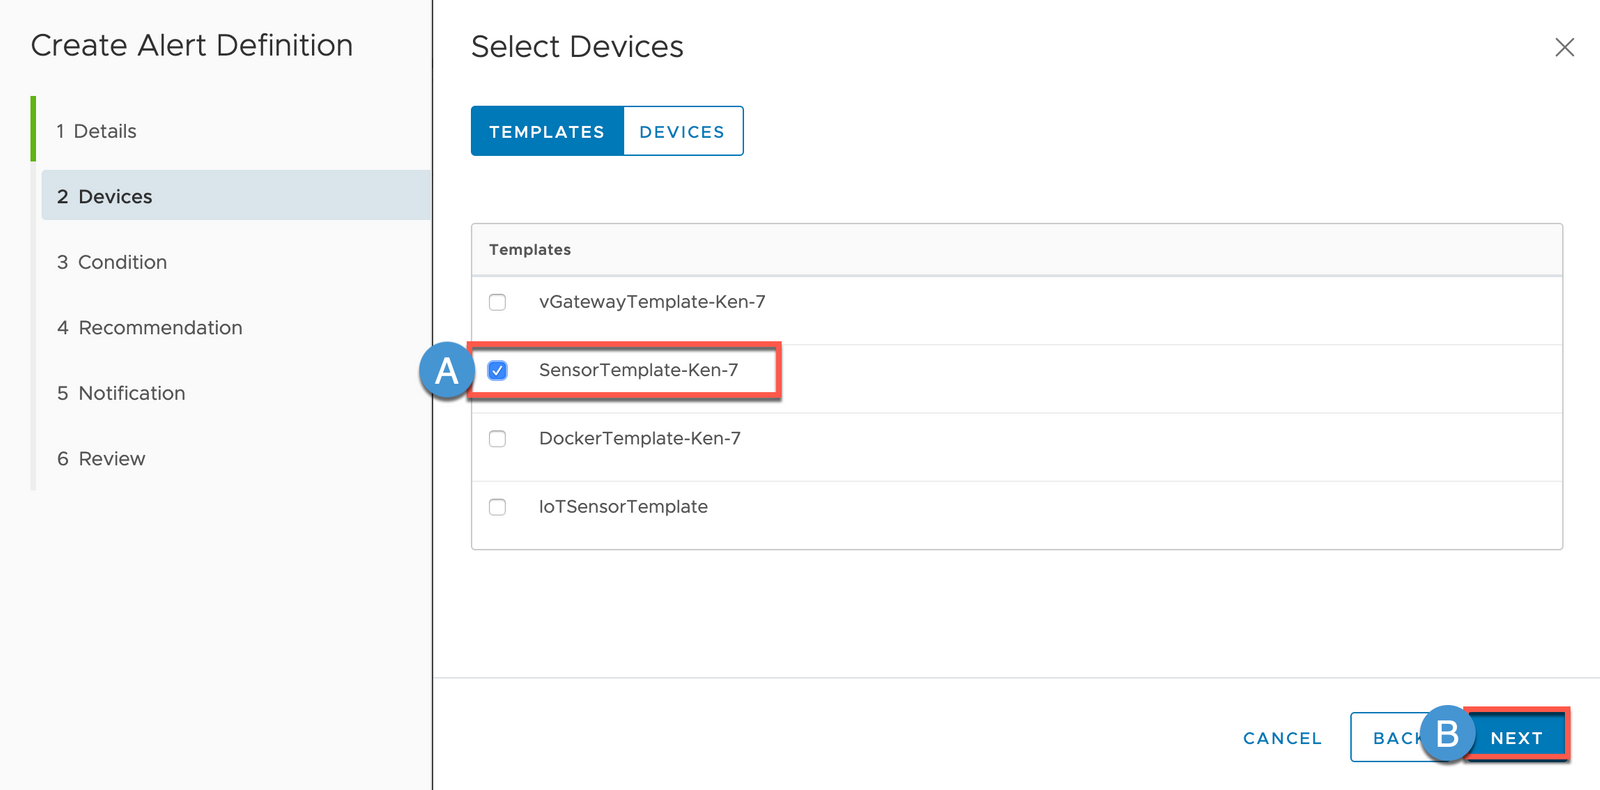Close the Select Devices dialog
The image size is (1600, 790).
(x=1564, y=47)
